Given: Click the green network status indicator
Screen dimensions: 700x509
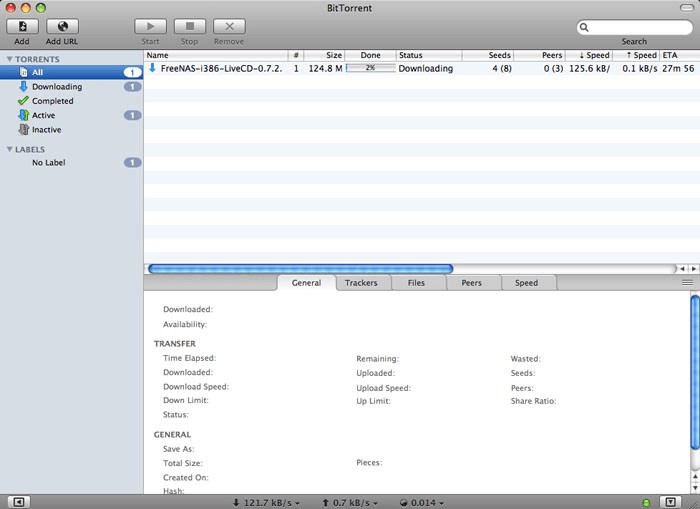Looking at the screenshot, I should pos(646,503).
